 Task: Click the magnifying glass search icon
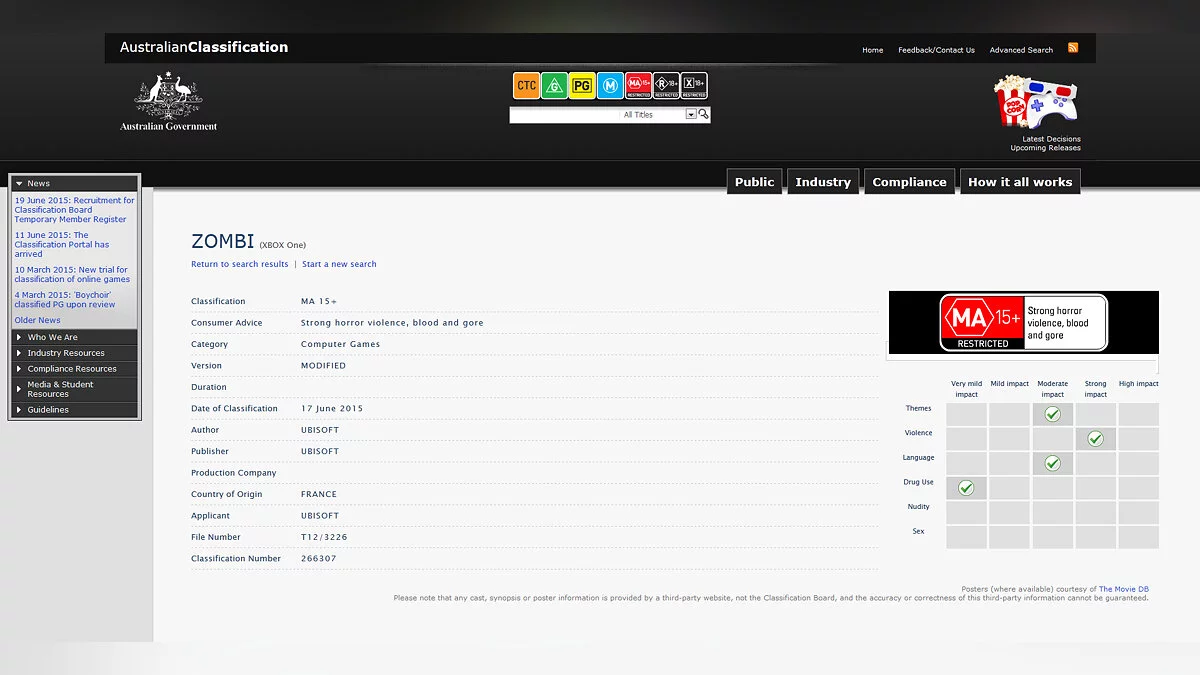(704, 115)
